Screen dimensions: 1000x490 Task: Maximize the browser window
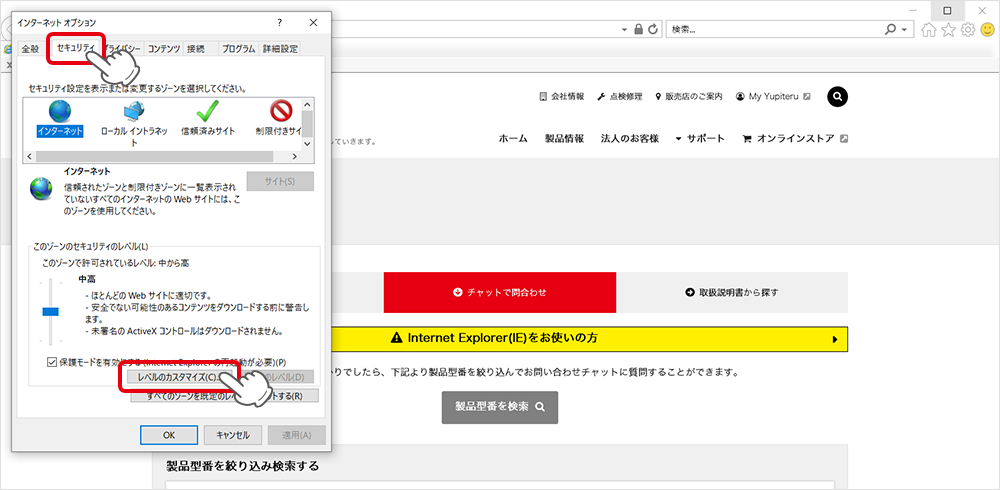948,11
